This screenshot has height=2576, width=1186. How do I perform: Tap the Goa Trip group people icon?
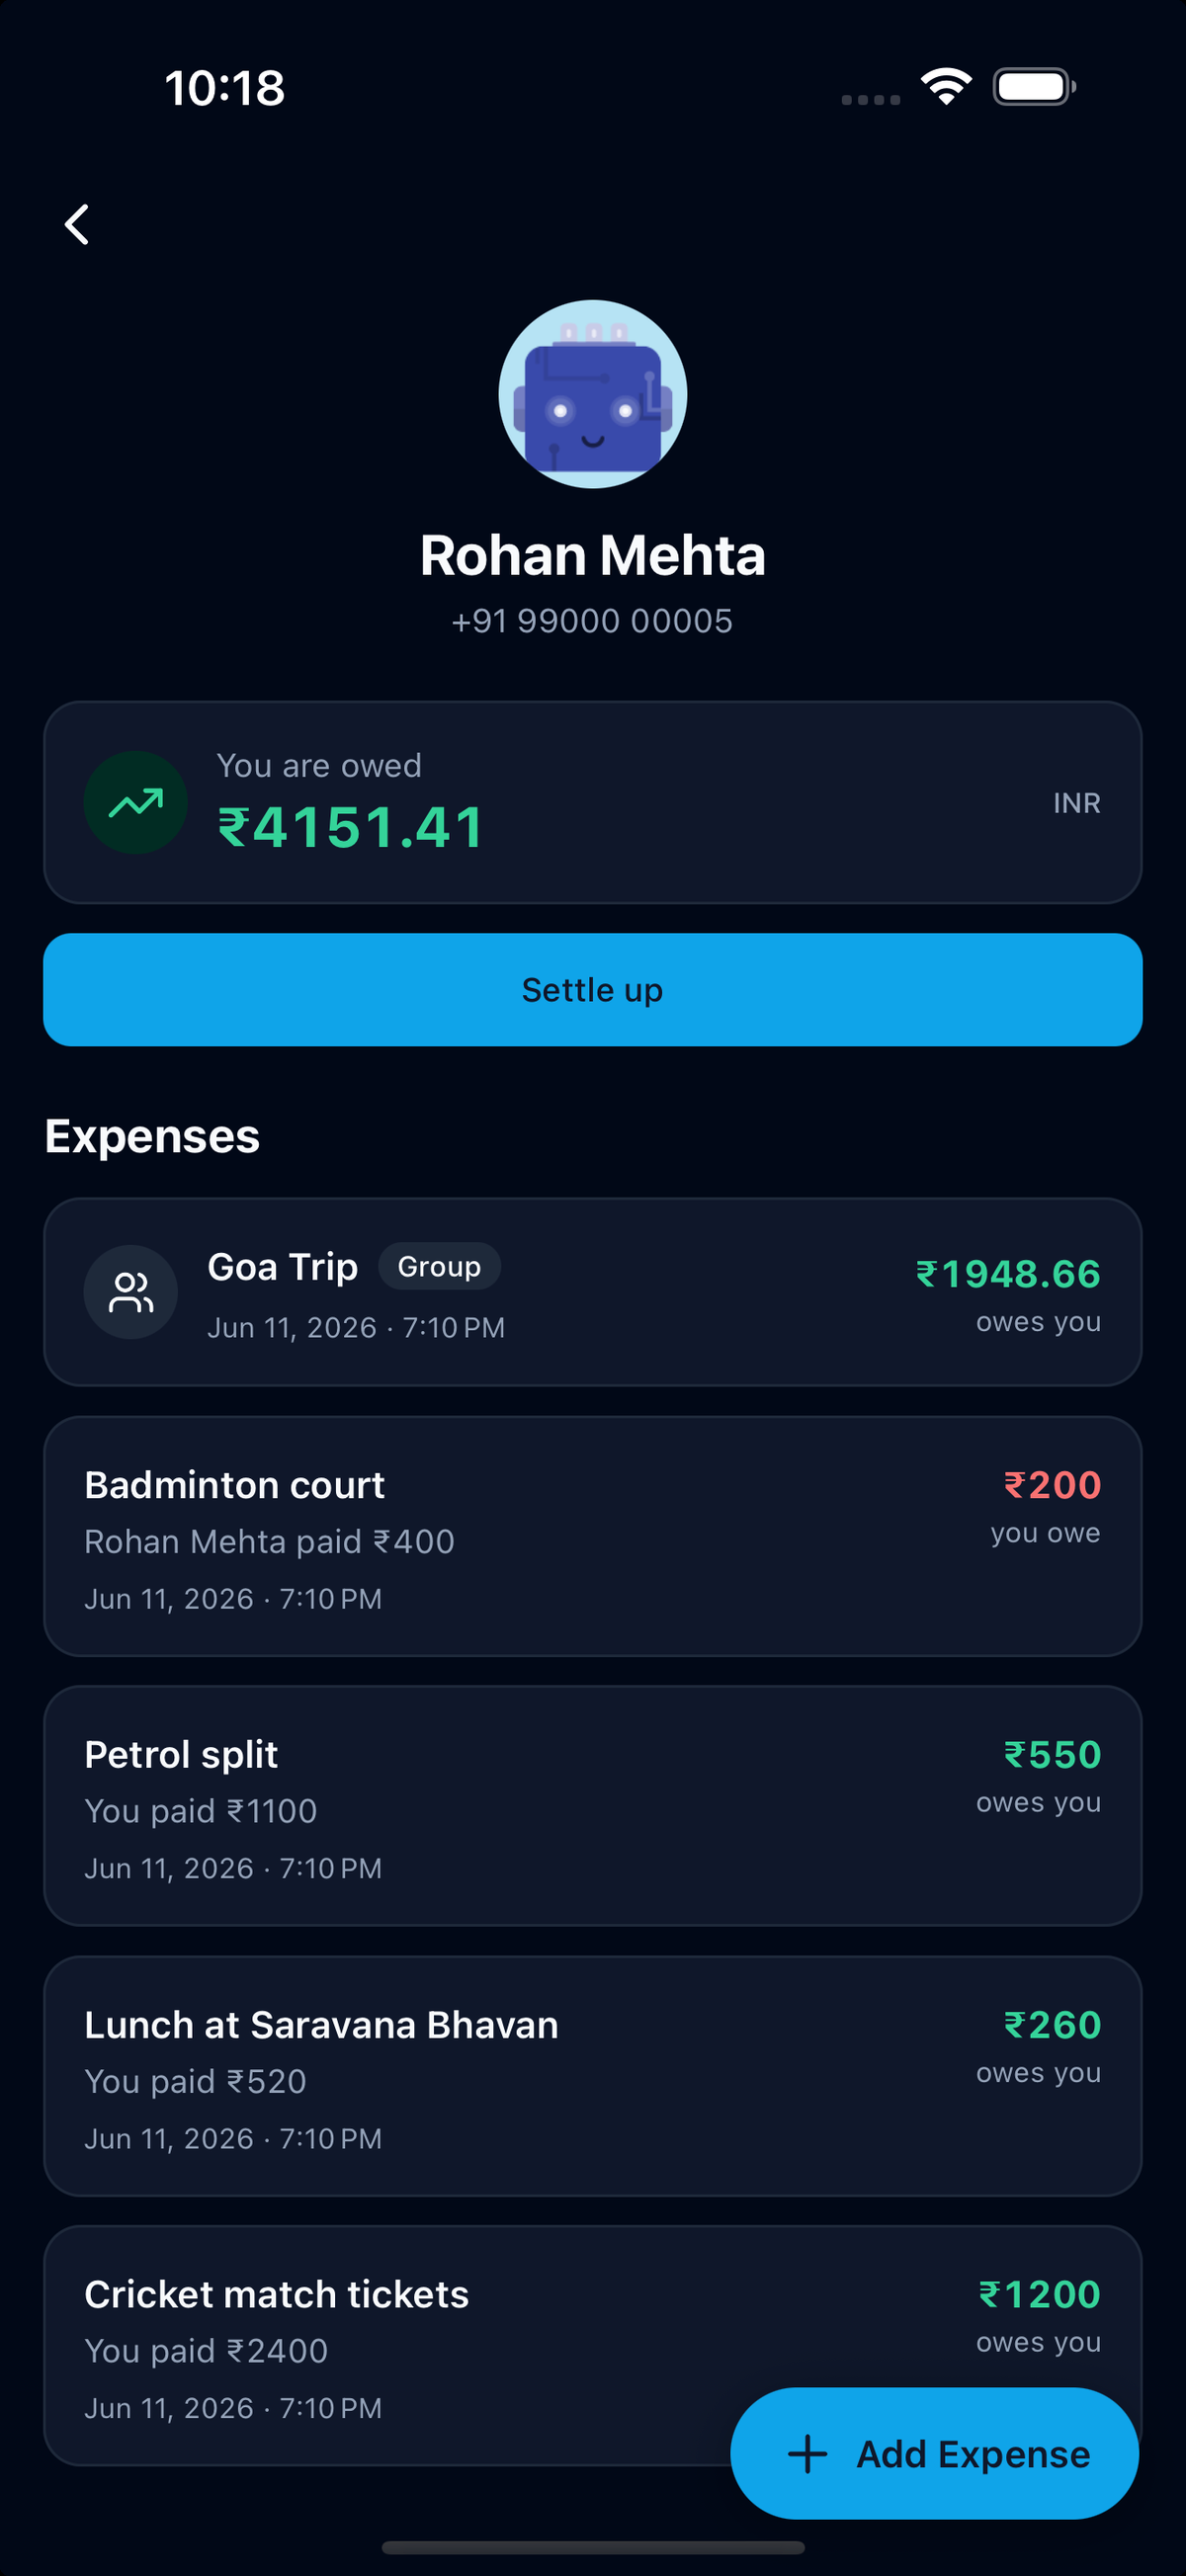point(131,1292)
